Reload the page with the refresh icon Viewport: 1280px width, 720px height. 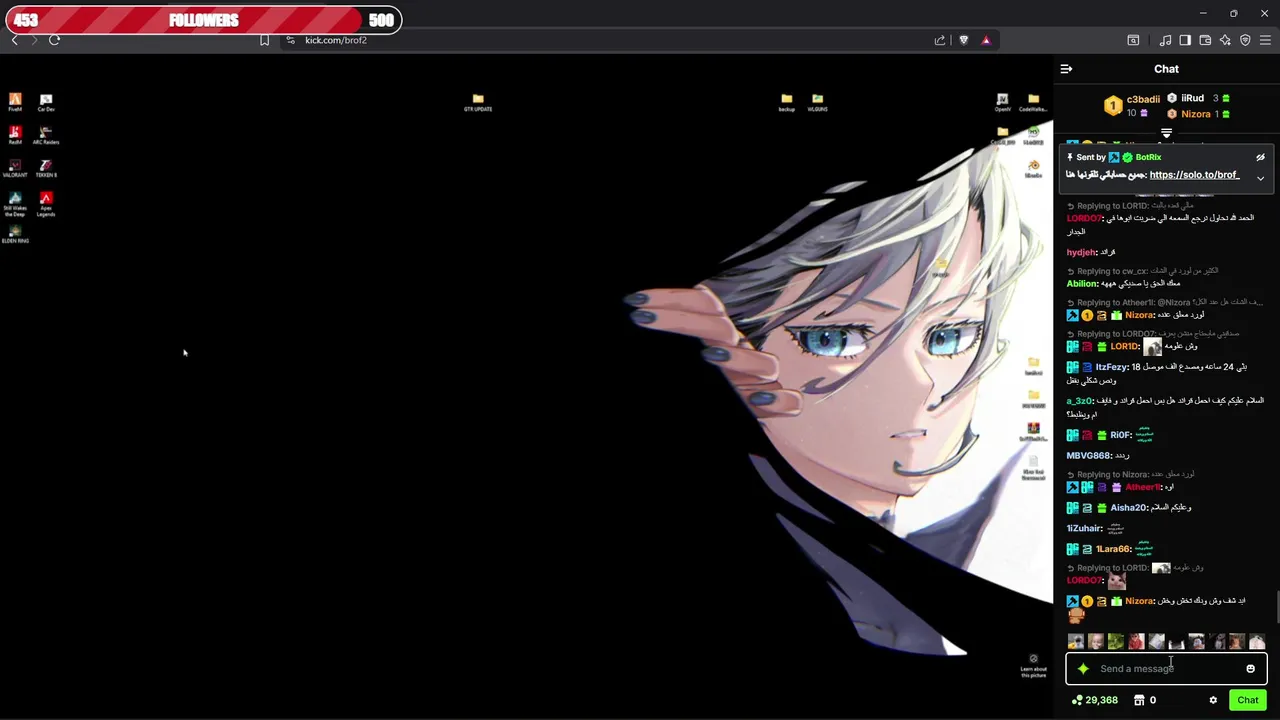54,40
